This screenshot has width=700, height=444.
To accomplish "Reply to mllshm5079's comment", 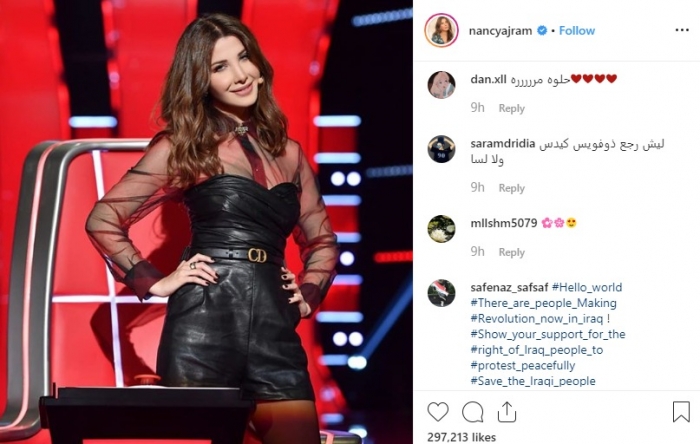I will 512,253.
